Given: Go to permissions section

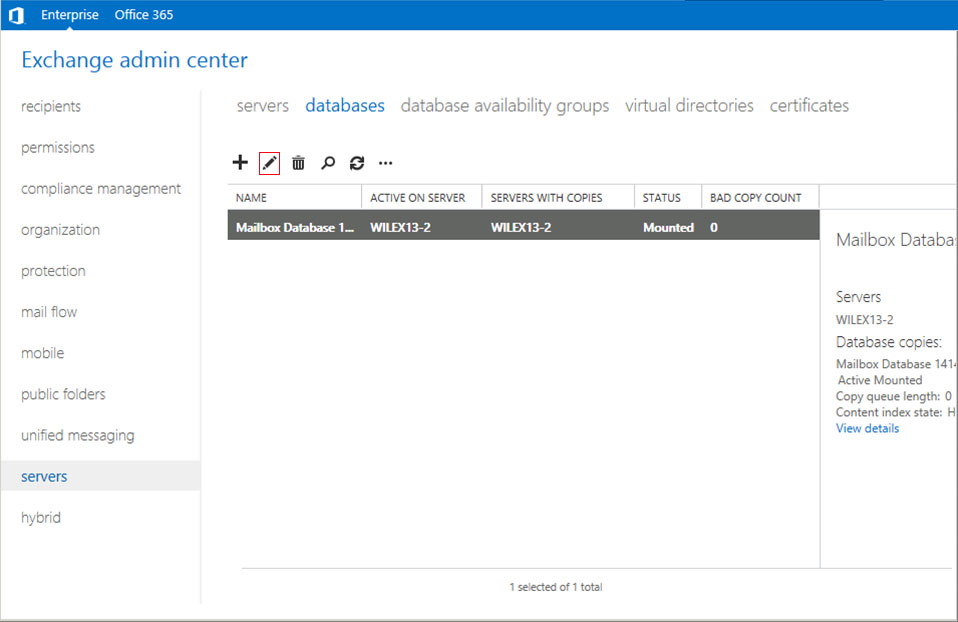Looking at the screenshot, I should [58, 147].
